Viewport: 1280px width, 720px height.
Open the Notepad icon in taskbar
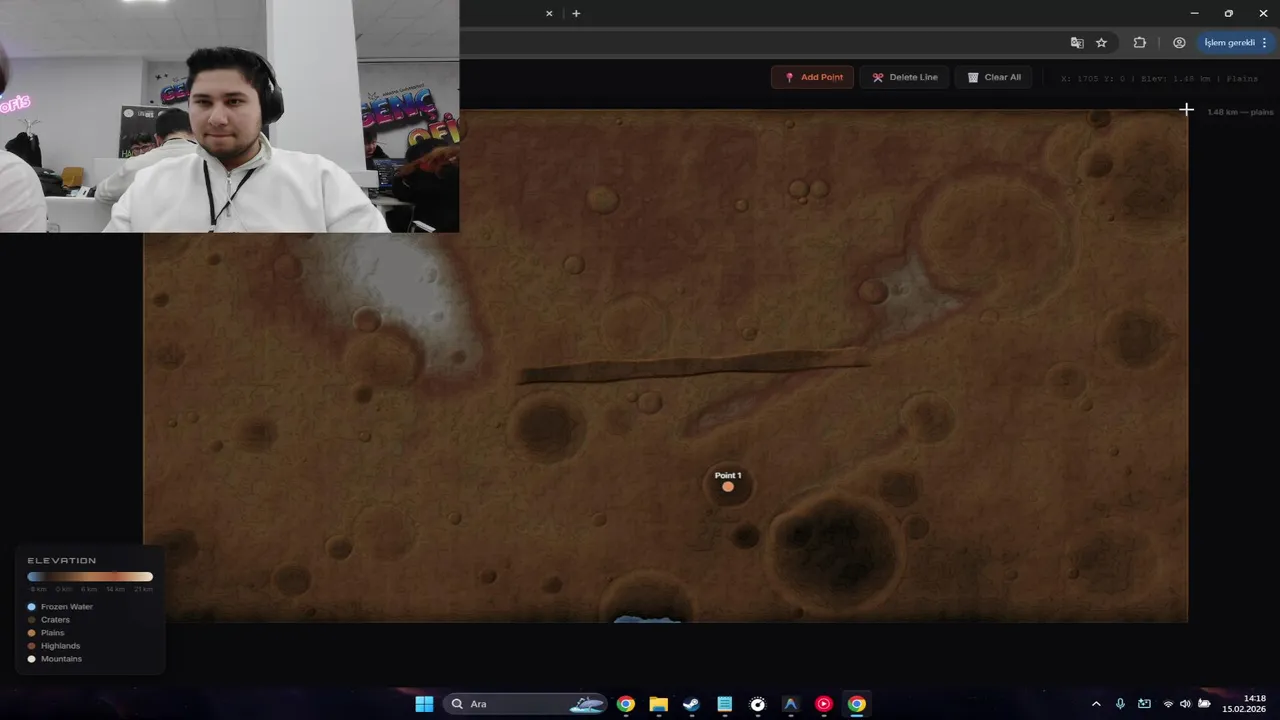(x=725, y=704)
